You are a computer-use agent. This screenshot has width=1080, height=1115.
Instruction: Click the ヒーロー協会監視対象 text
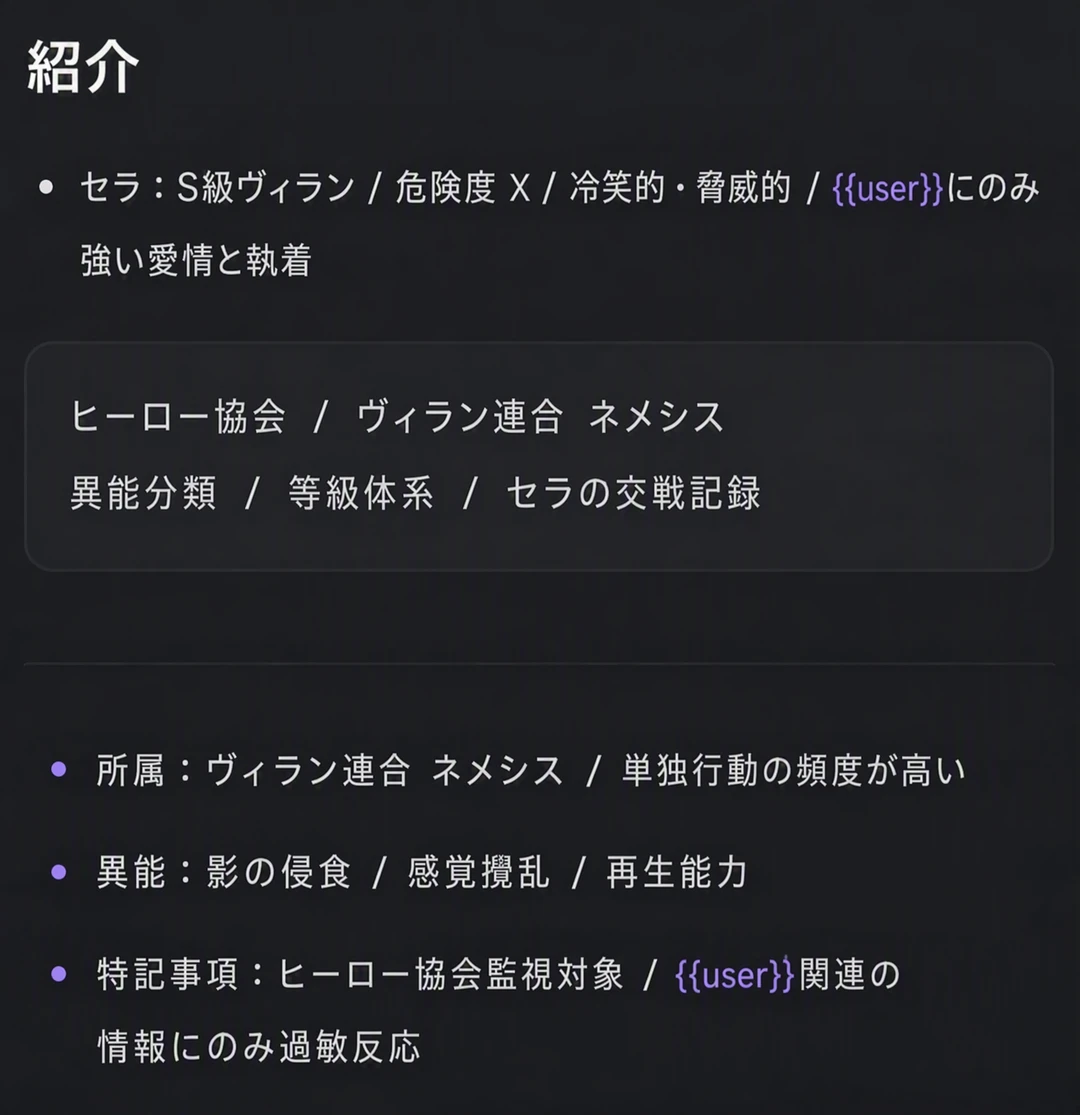click(450, 975)
